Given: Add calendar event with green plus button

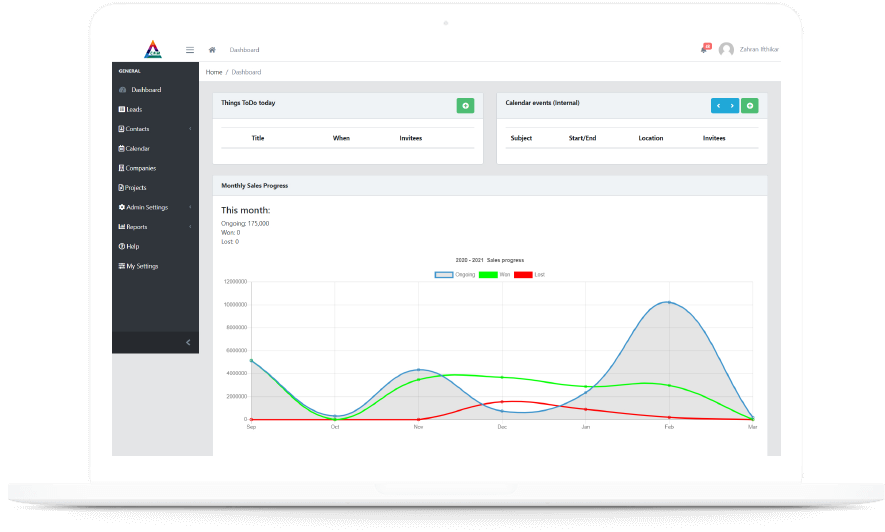Looking at the screenshot, I should [x=750, y=105].
